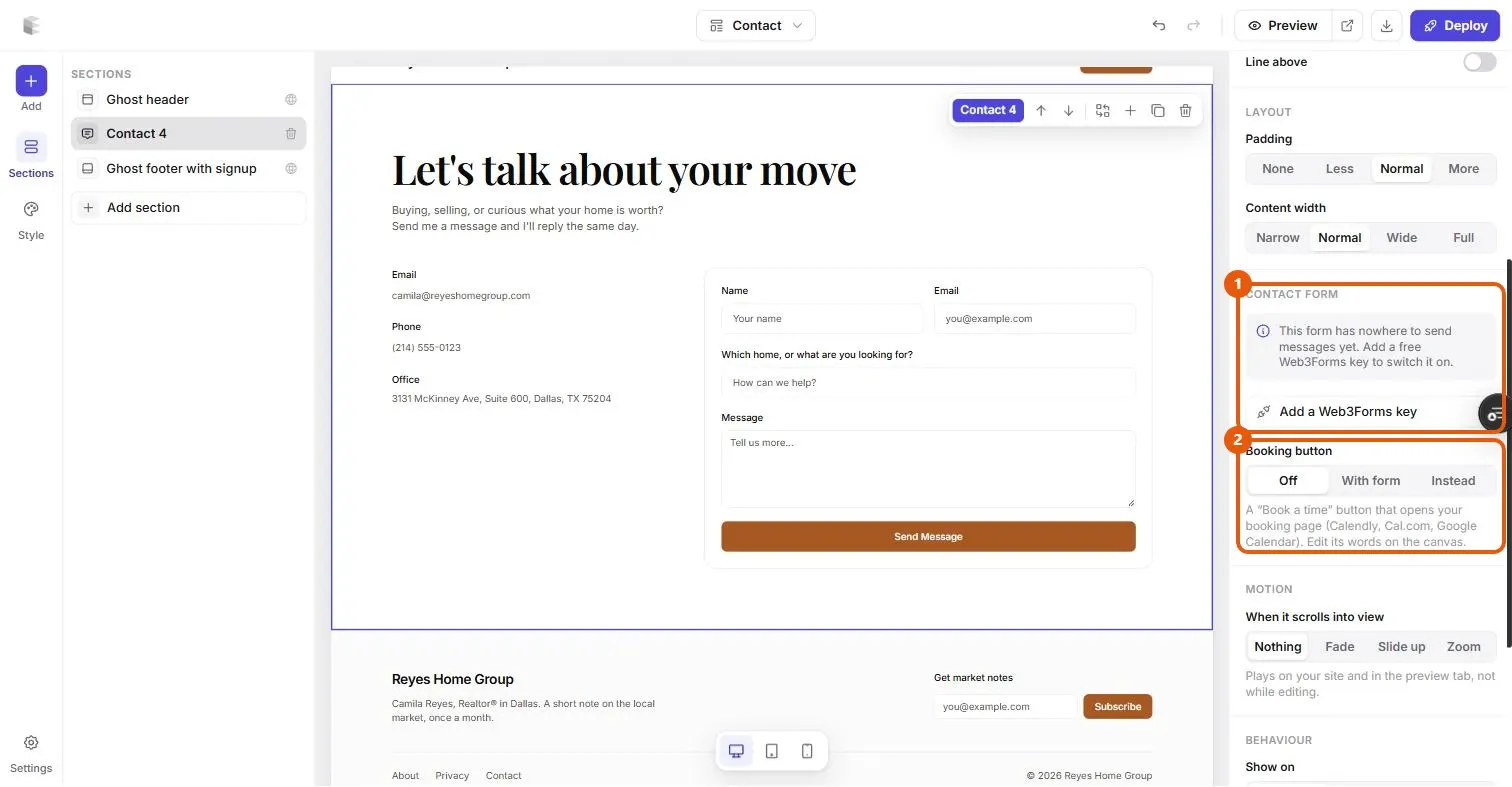Move Contact 4 section up
1512x787 pixels.
(x=1041, y=111)
